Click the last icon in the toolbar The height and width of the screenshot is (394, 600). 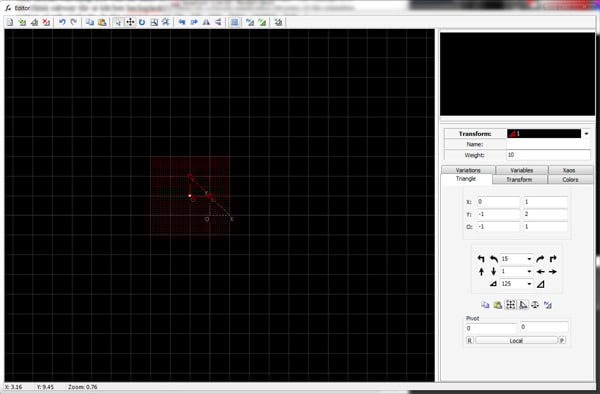(278, 22)
